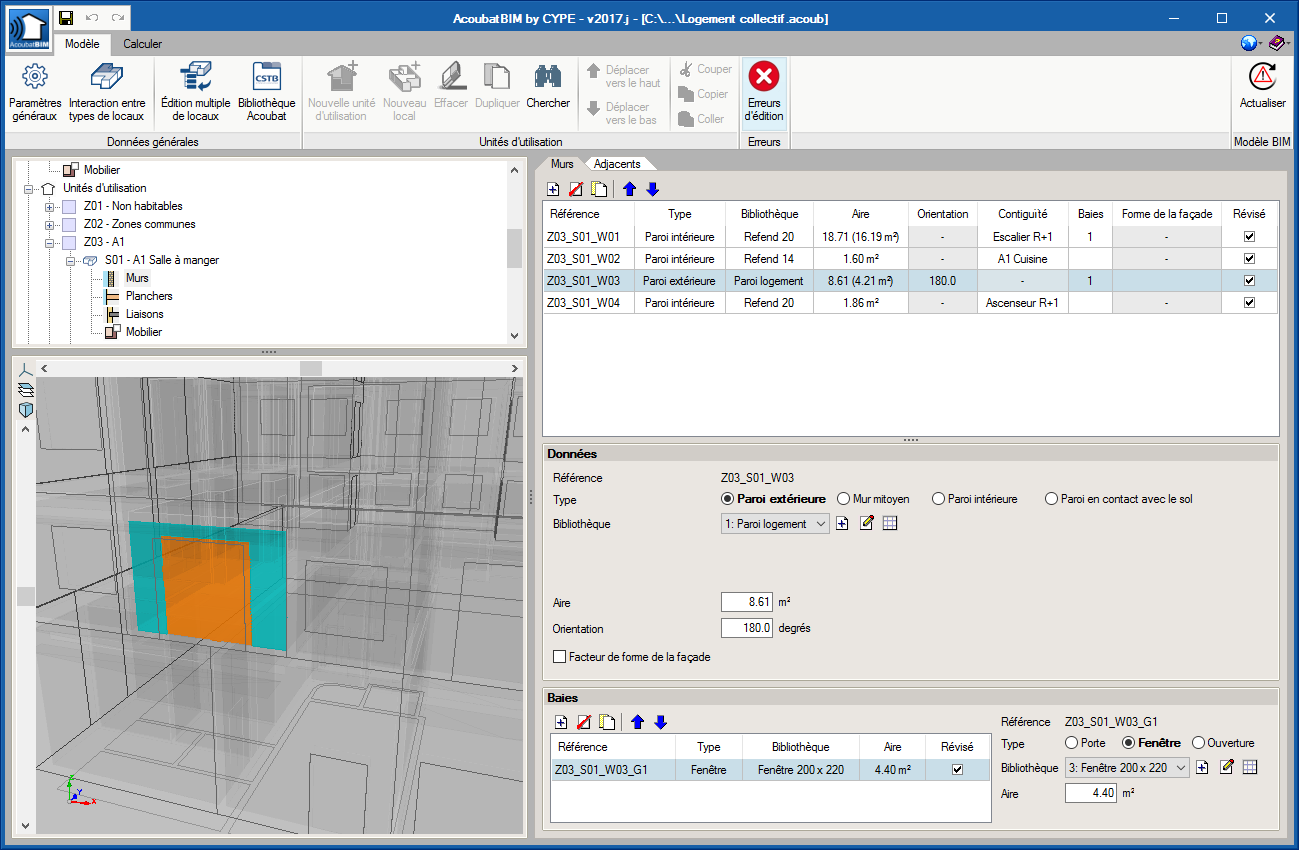Click the Chercher binoculars icon
Screen dimensions: 1299x850
[x=547, y=77]
